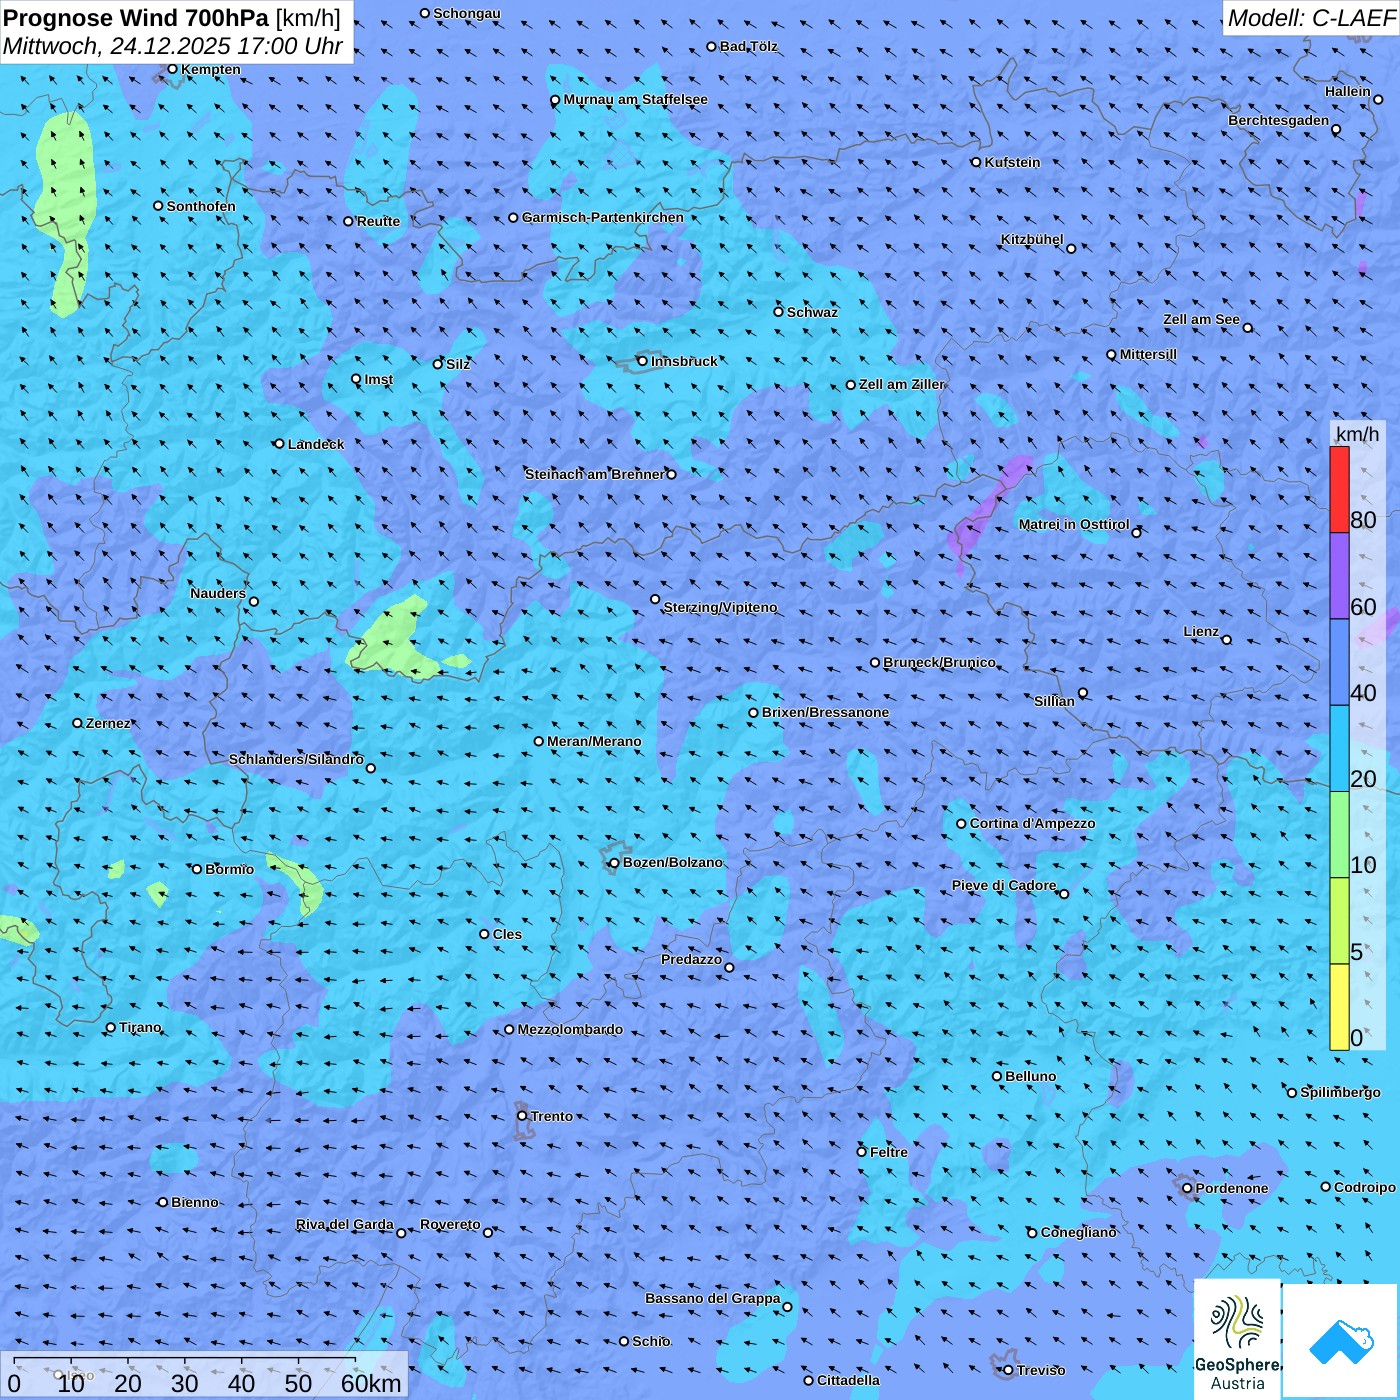
Task: Select the Bruneck/Brunico label
Action: click(939, 662)
